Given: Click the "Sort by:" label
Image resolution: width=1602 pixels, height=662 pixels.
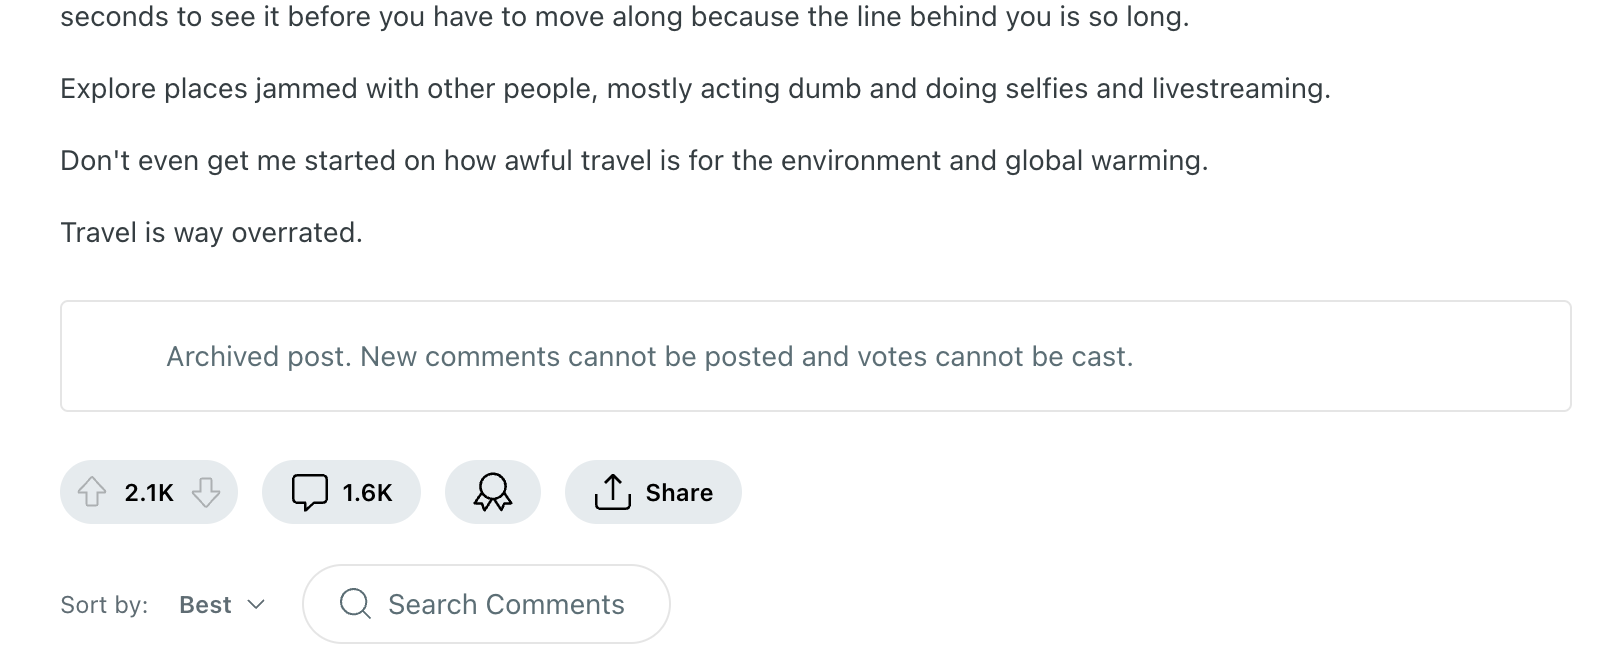Looking at the screenshot, I should pyautogui.click(x=104, y=605).
